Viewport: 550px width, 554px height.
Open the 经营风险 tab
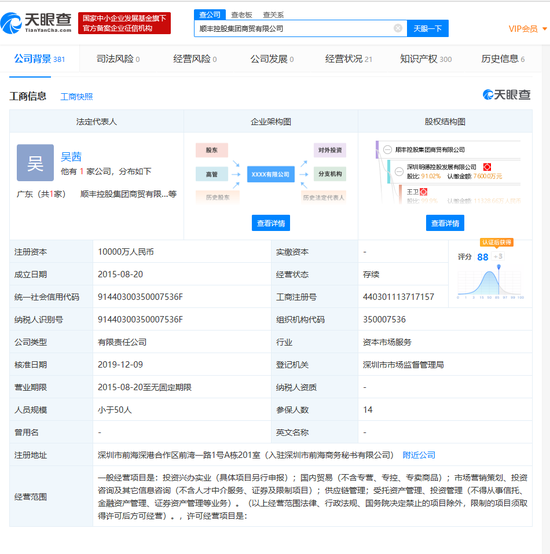click(x=195, y=59)
